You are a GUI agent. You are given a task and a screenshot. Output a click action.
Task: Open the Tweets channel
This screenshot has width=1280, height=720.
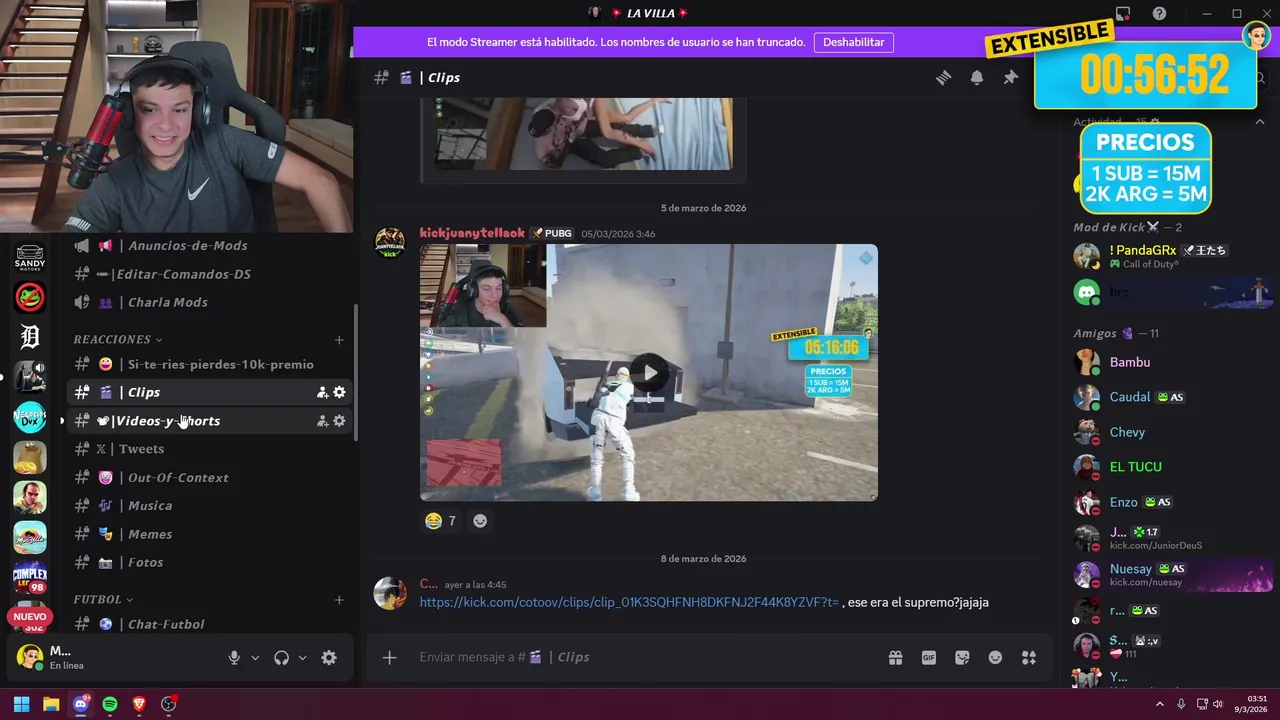coord(210,449)
